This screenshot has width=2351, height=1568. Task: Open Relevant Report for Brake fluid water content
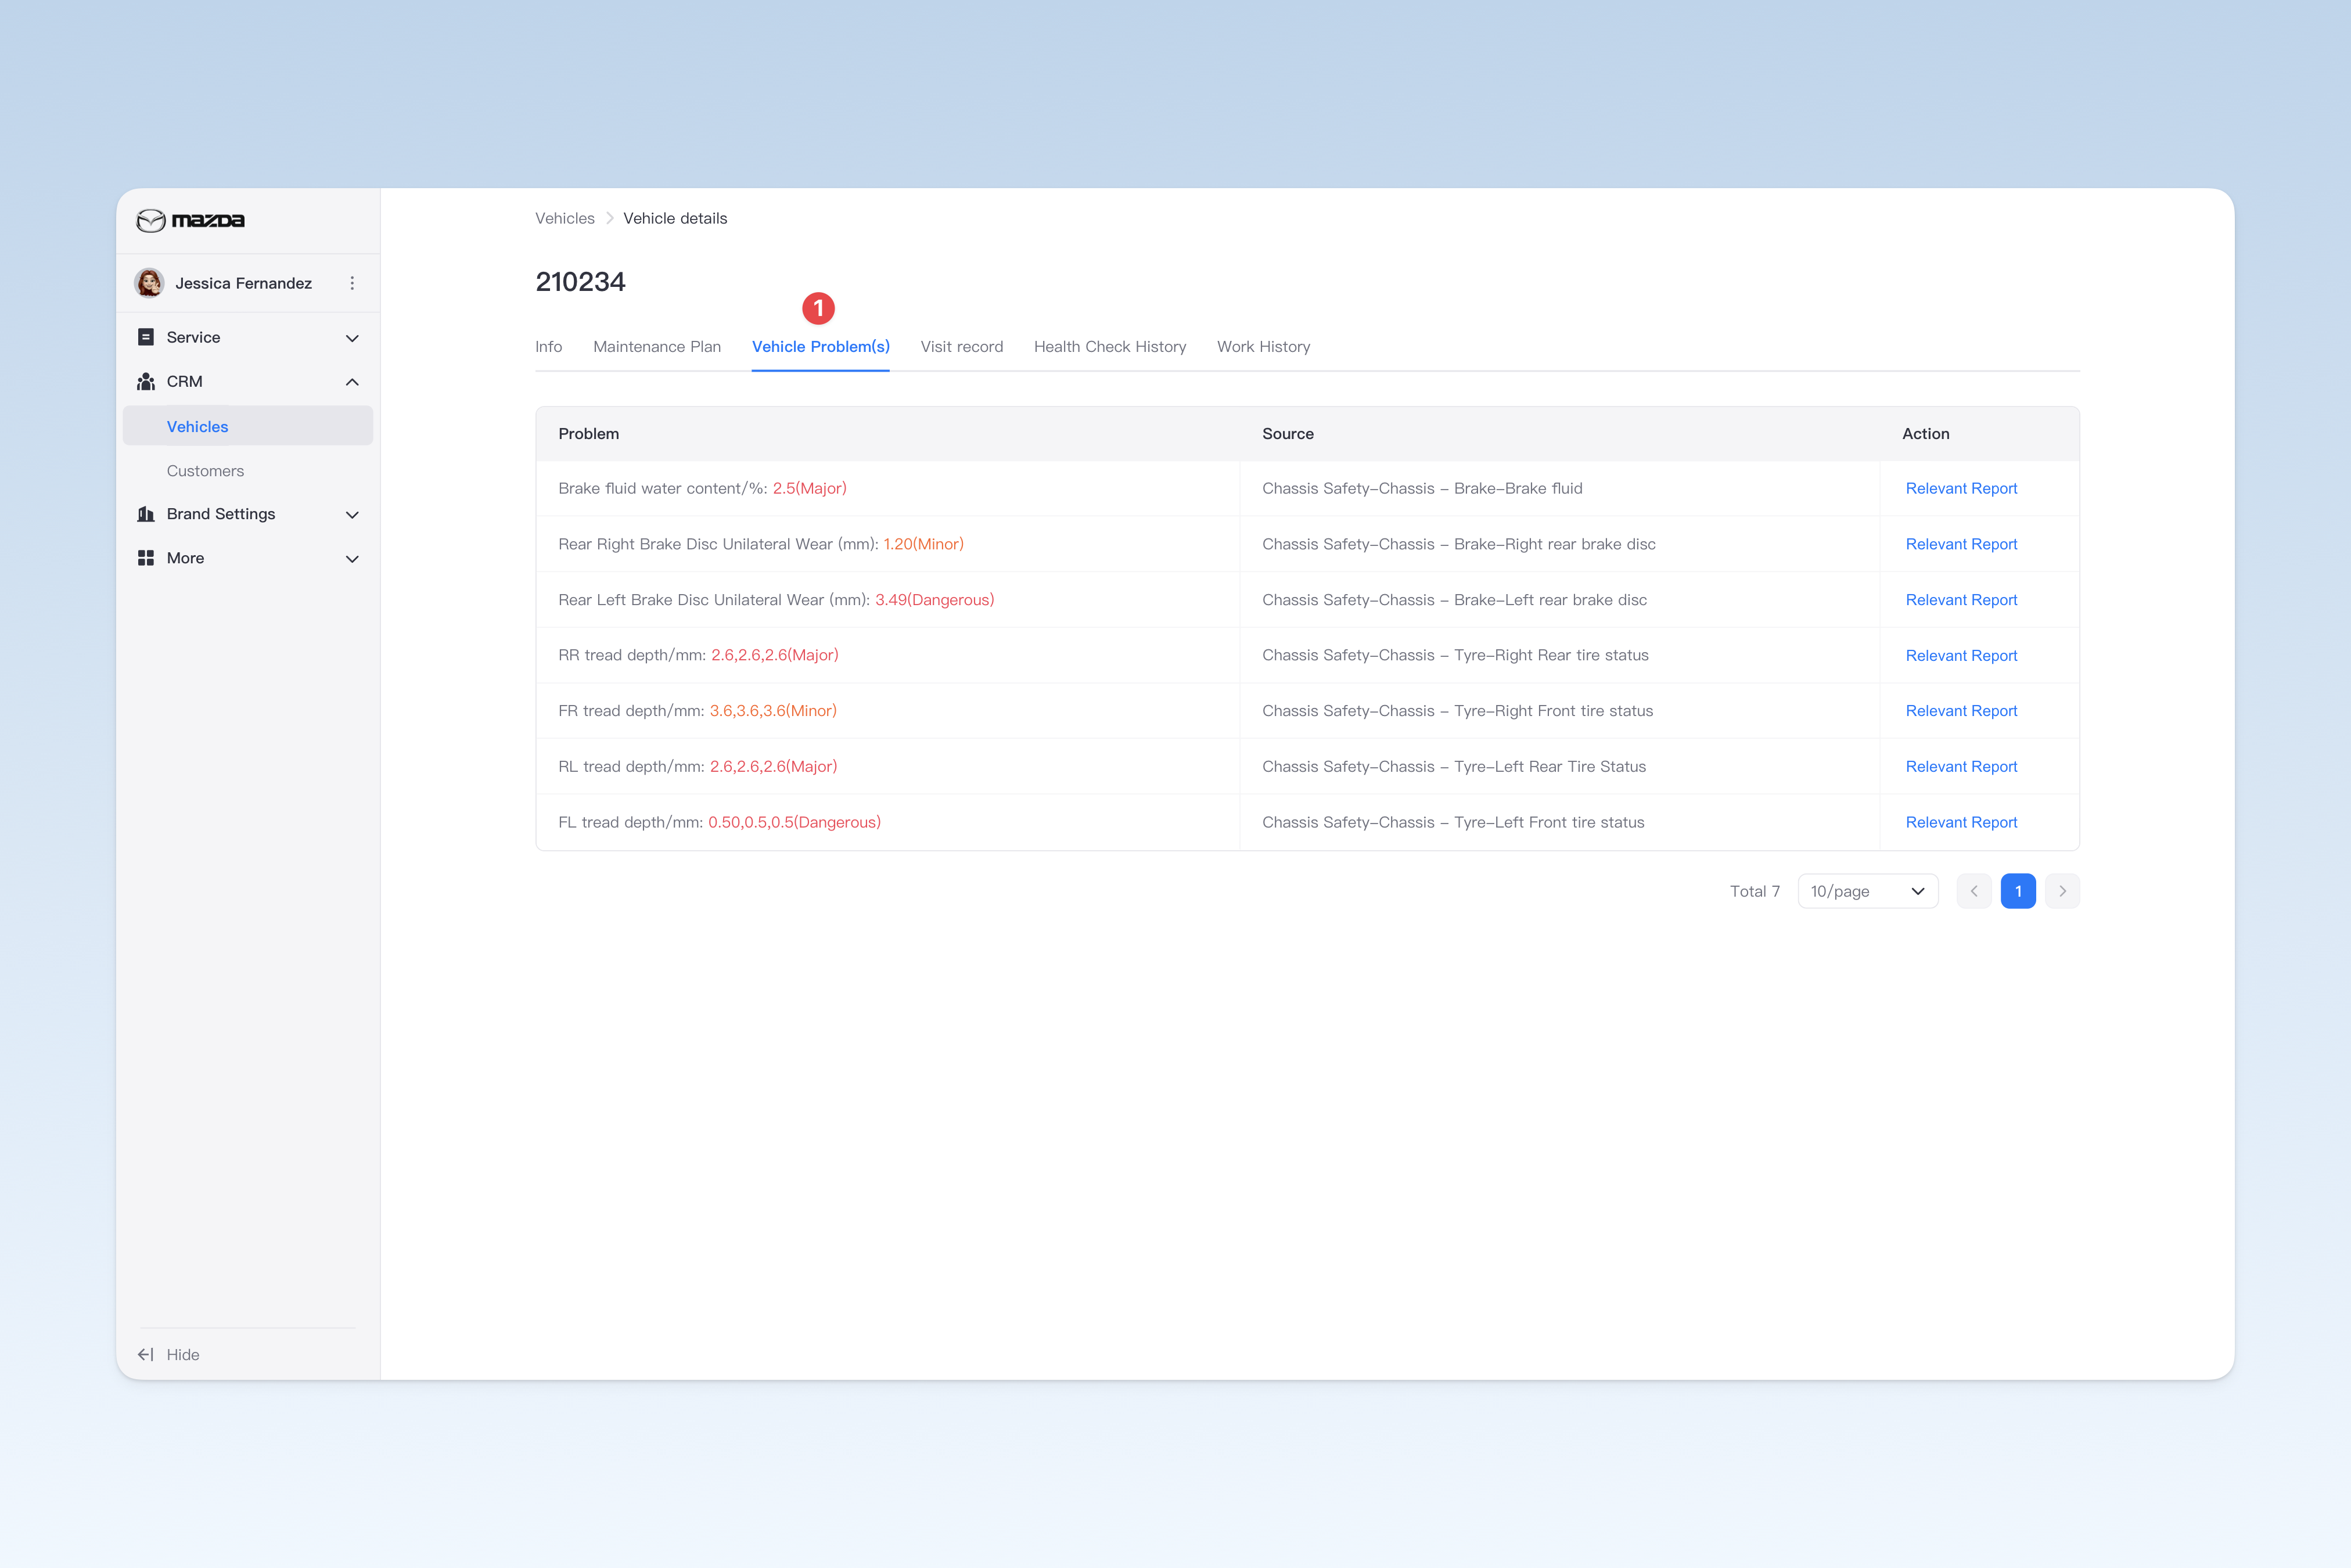[1961, 488]
